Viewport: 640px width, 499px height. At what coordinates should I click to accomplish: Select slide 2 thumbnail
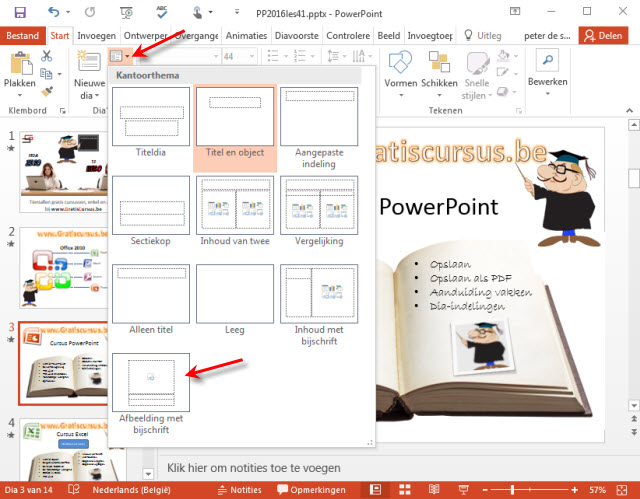[63, 268]
